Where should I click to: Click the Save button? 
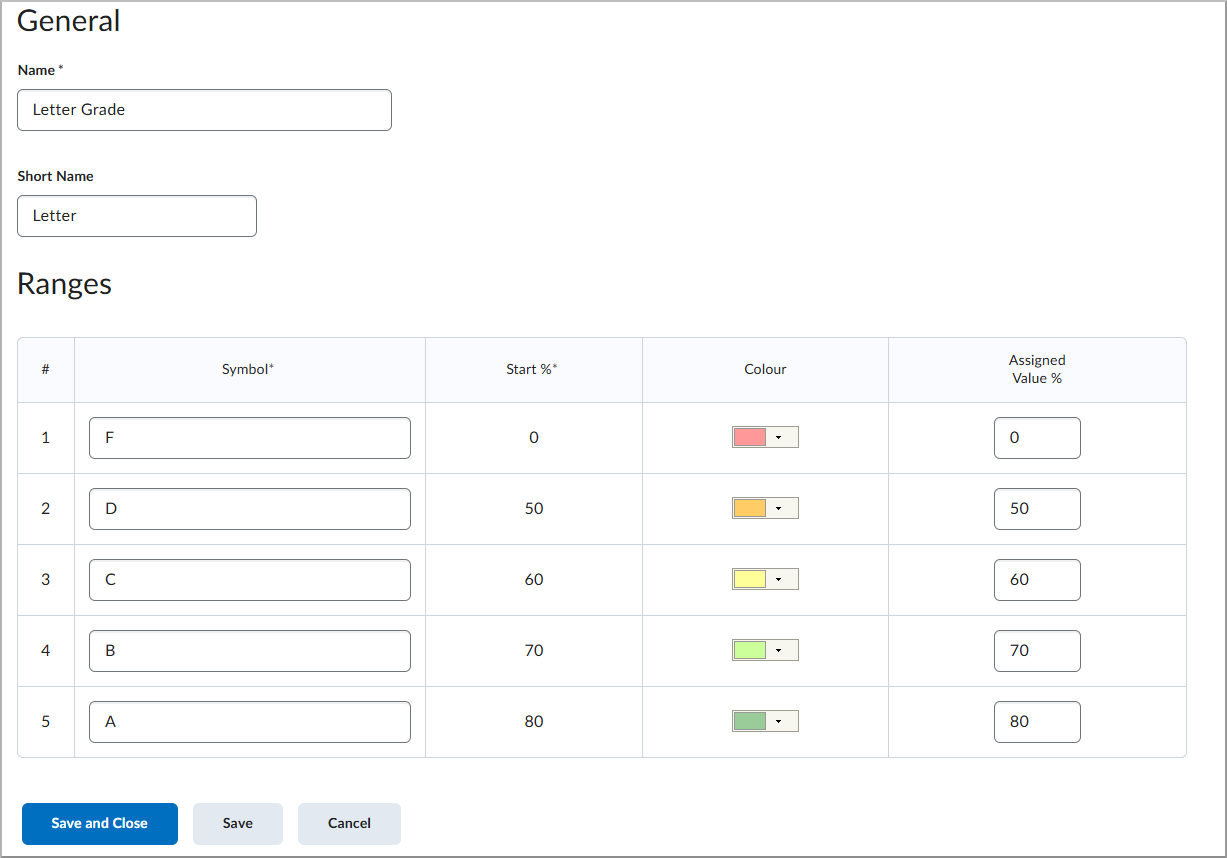tap(238, 824)
